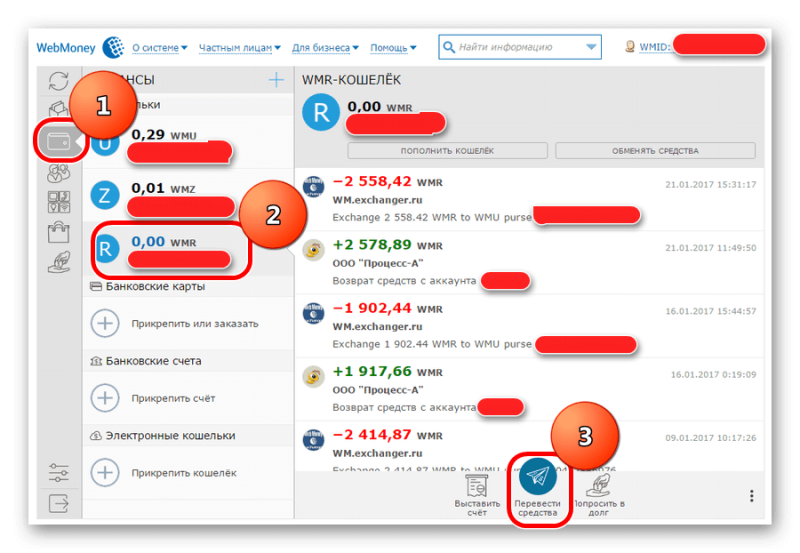Open the +1 917,66 WMR transaction
Screen dimensions: 800x553
click(x=530, y=389)
